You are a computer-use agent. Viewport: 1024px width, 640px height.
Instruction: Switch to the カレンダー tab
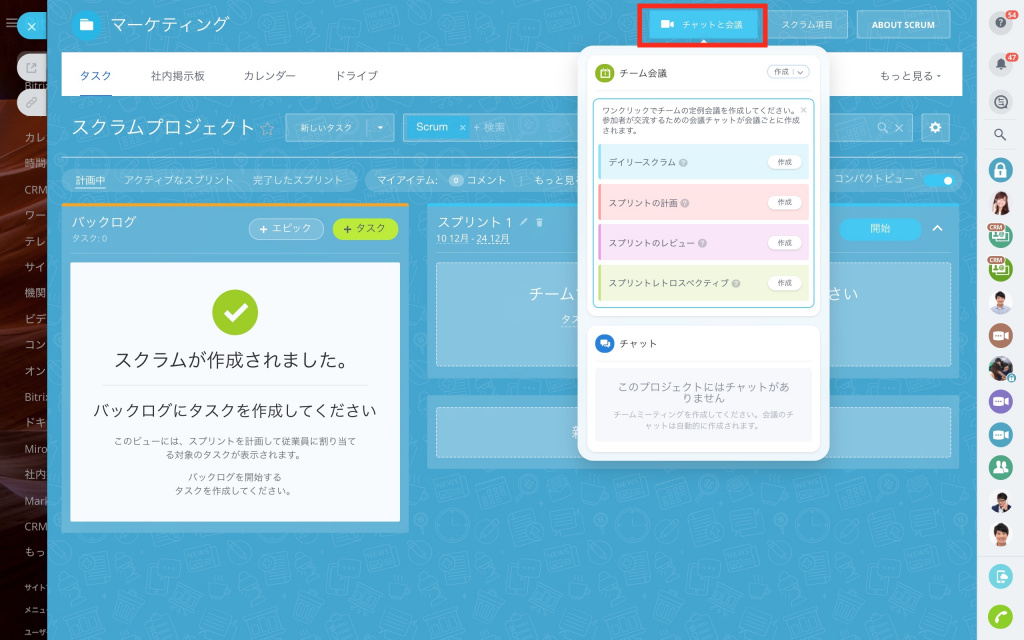tap(269, 76)
